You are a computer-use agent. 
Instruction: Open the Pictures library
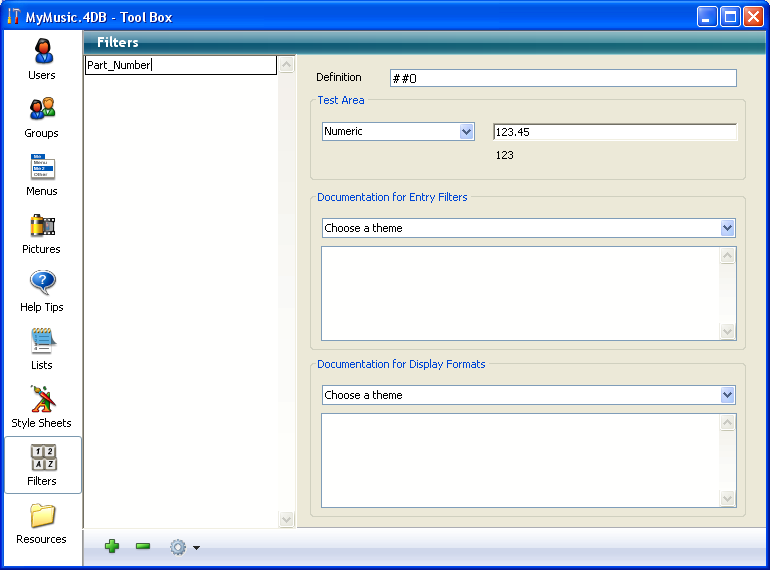click(x=41, y=232)
